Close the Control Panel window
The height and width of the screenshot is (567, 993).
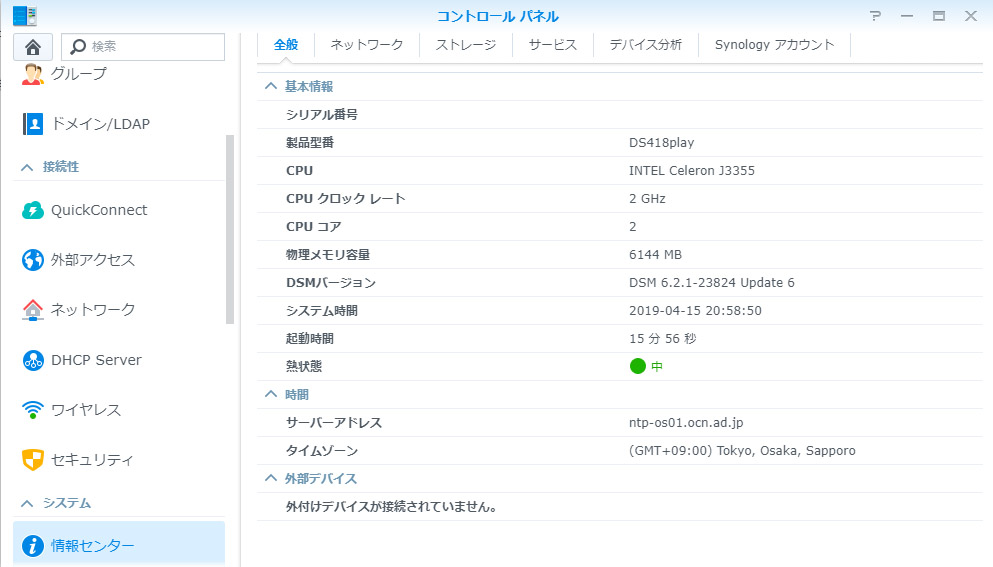(x=971, y=16)
